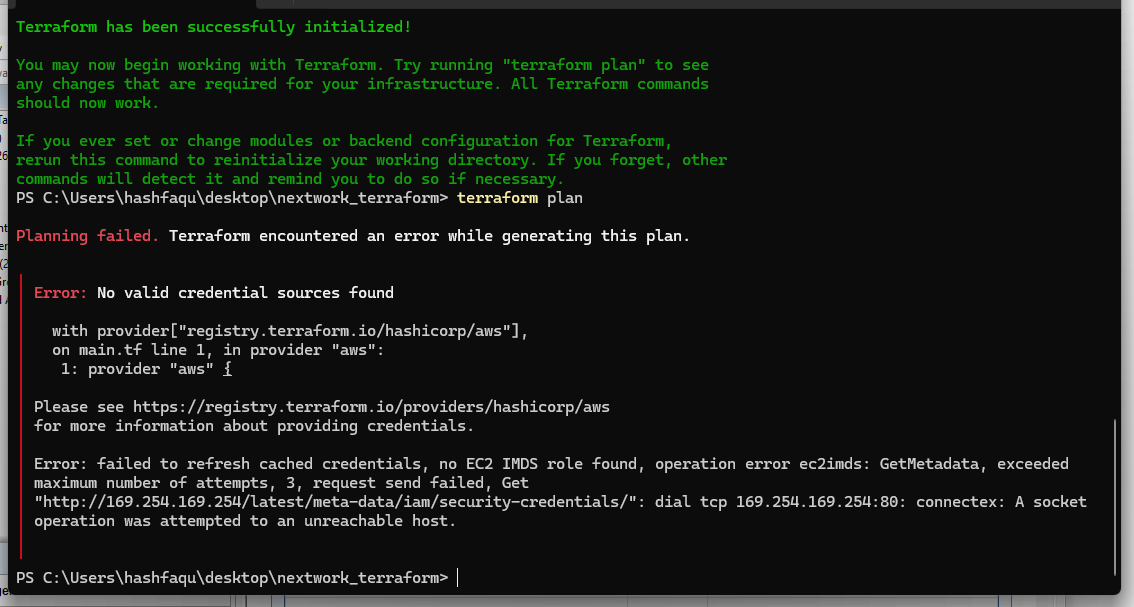
Task: Click the 'should now work.' green line
Action: 88,103
